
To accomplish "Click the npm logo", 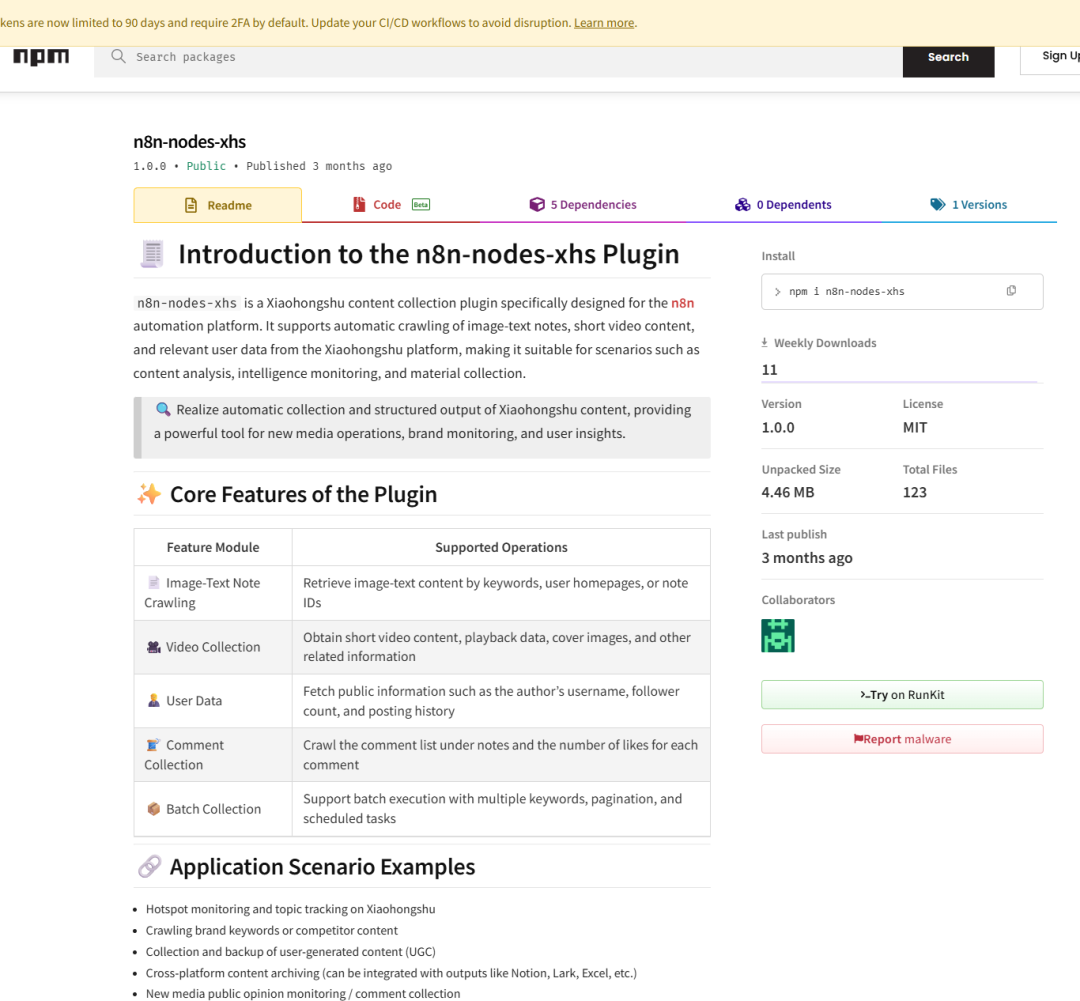I will (x=41, y=57).
